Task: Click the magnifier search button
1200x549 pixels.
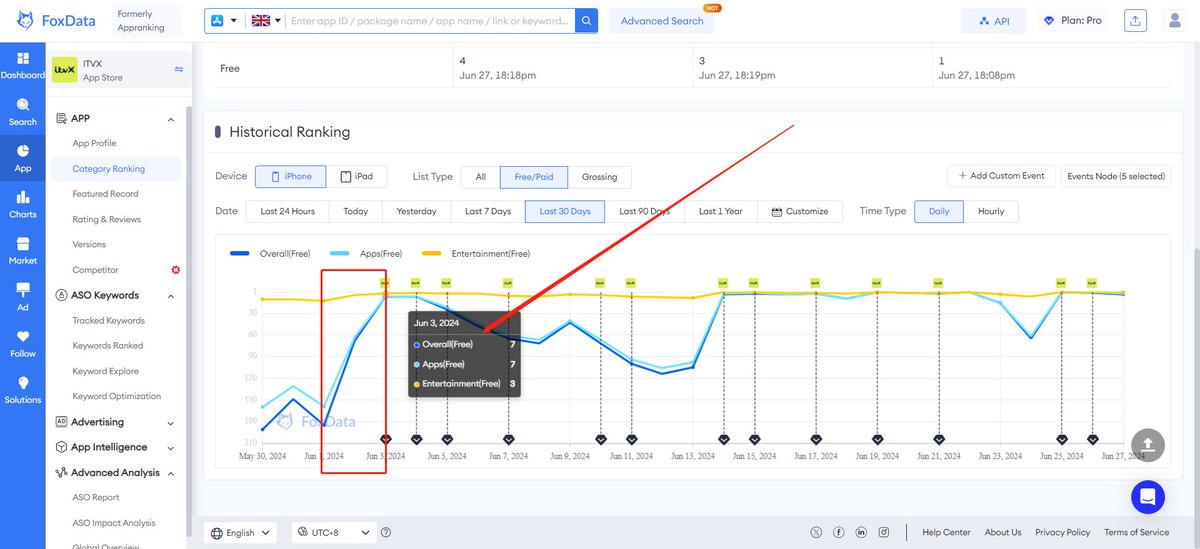Action: click(x=588, y=20)
